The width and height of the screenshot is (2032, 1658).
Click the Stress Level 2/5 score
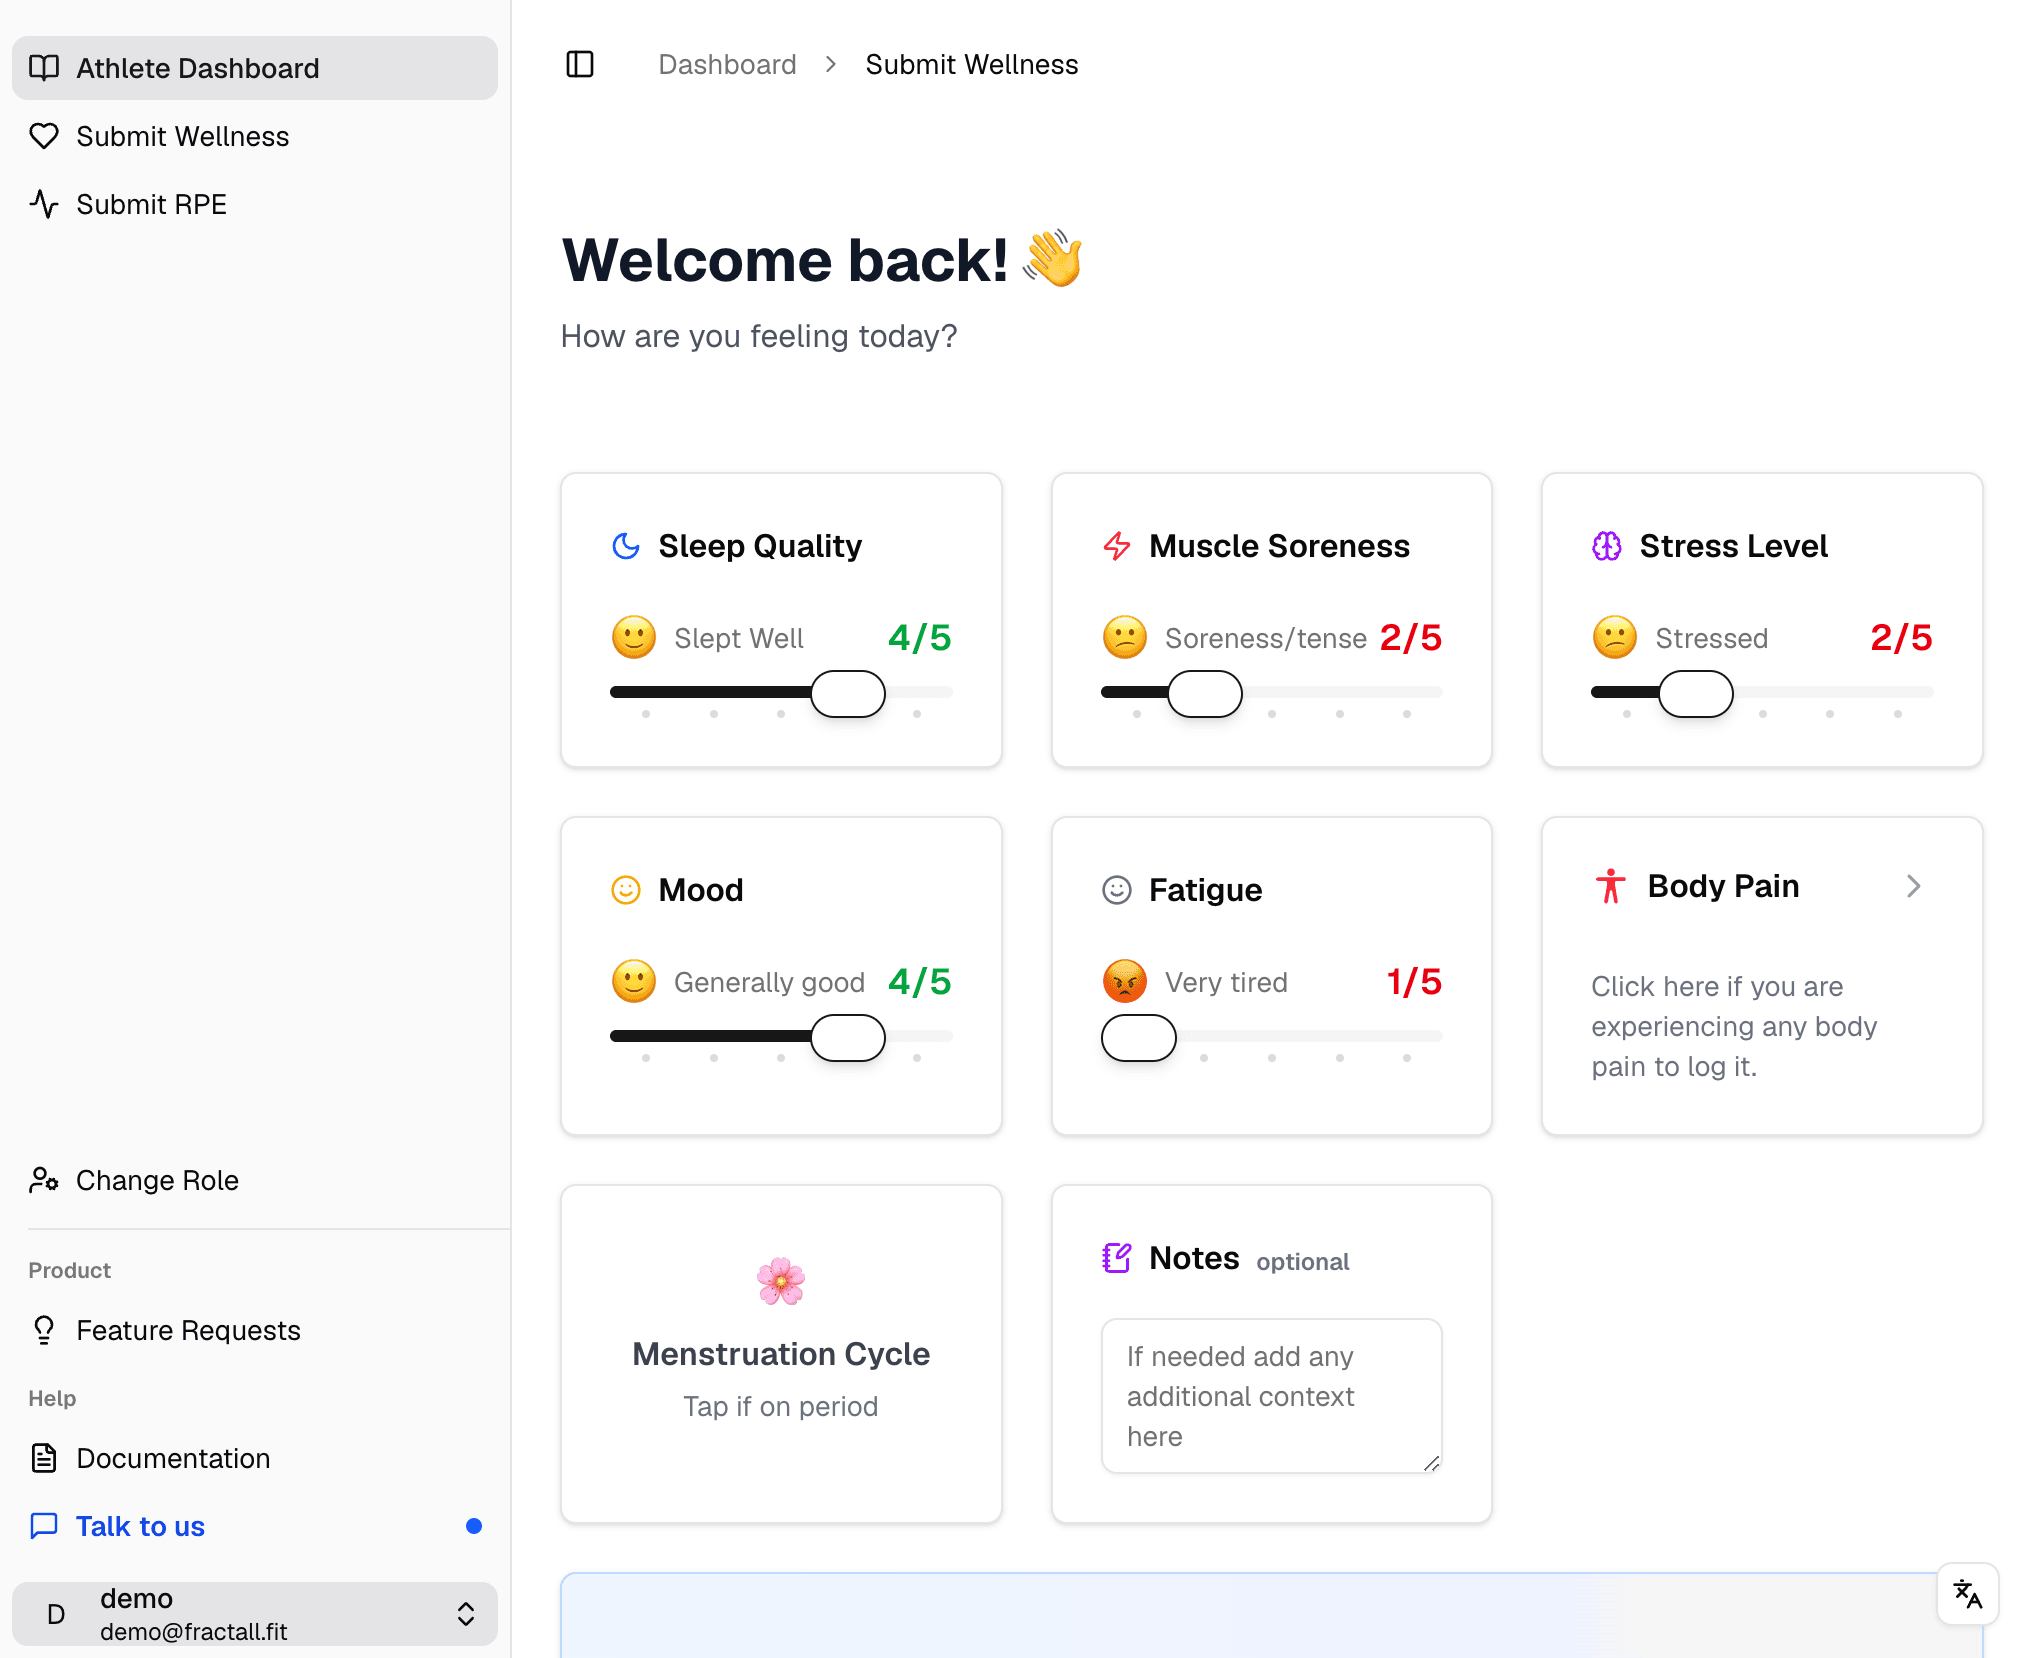1901,637
